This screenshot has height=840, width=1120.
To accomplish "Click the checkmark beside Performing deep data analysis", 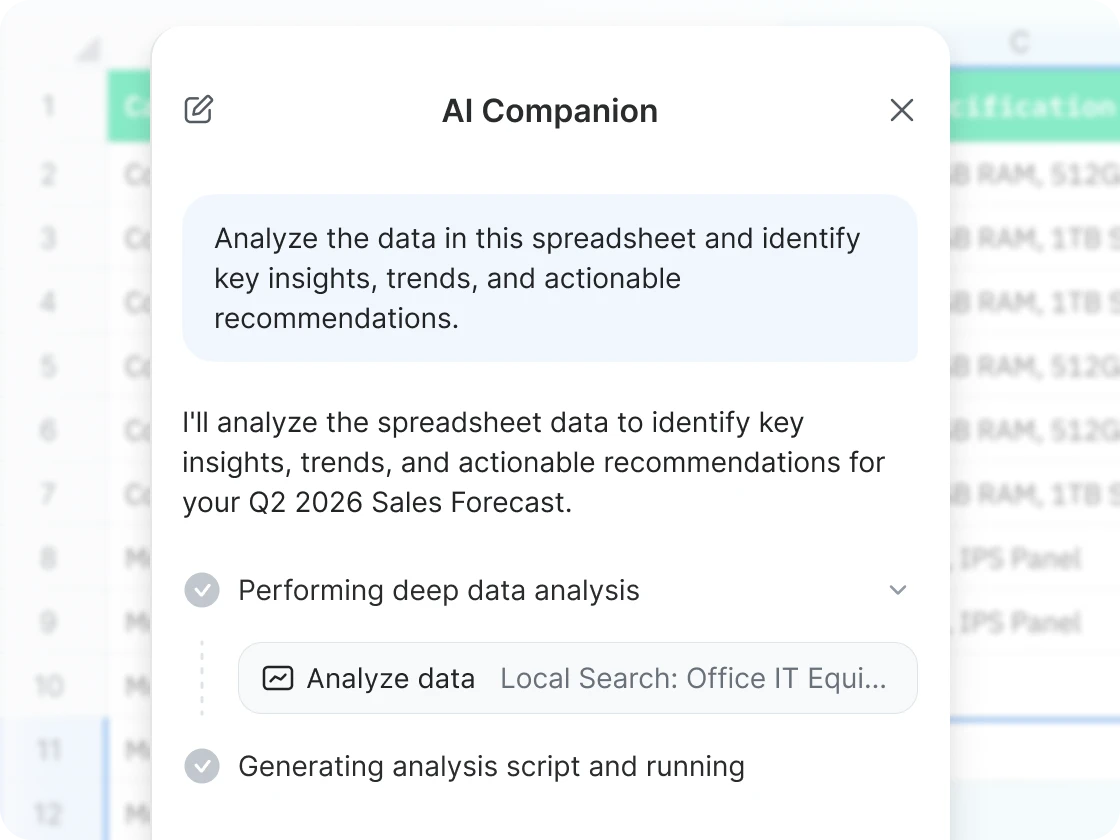I will 202,590.
